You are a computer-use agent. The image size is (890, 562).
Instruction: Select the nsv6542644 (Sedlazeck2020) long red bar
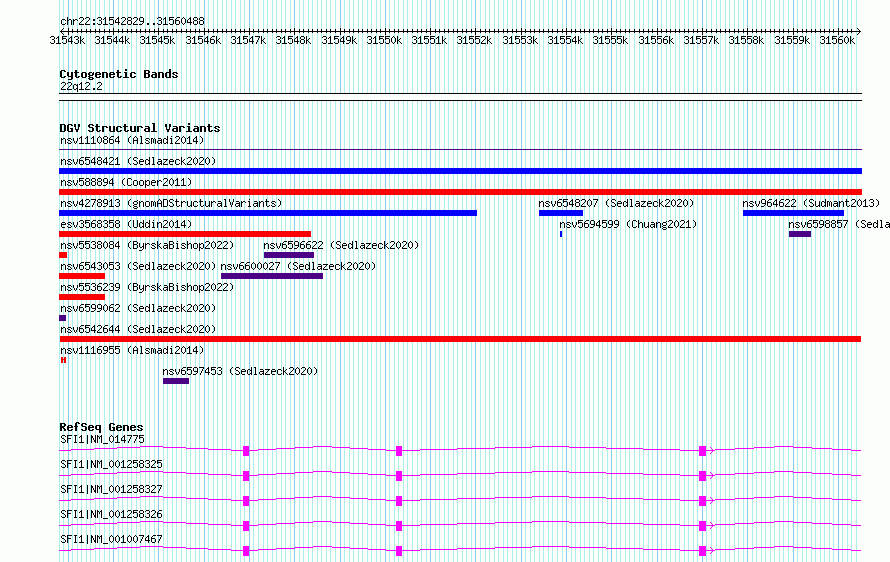coord(460,339)
